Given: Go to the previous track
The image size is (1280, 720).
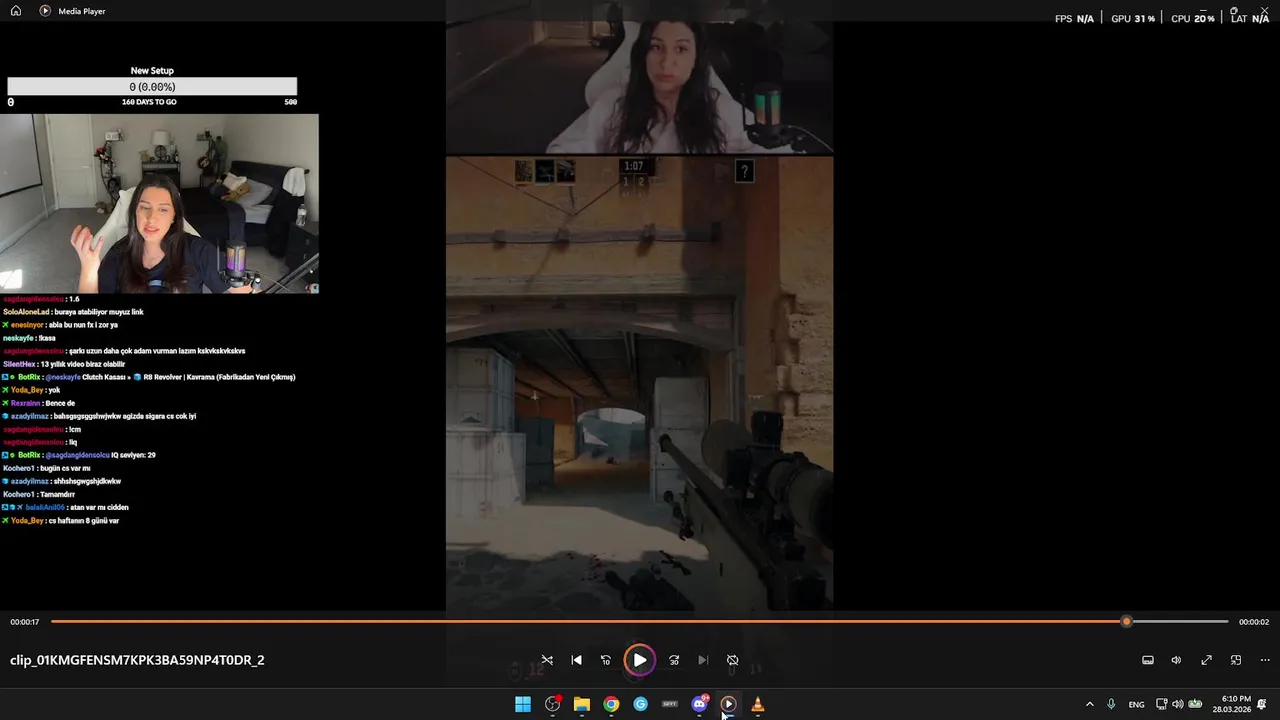Looking at the screenshot, I should tap(576, 660).
